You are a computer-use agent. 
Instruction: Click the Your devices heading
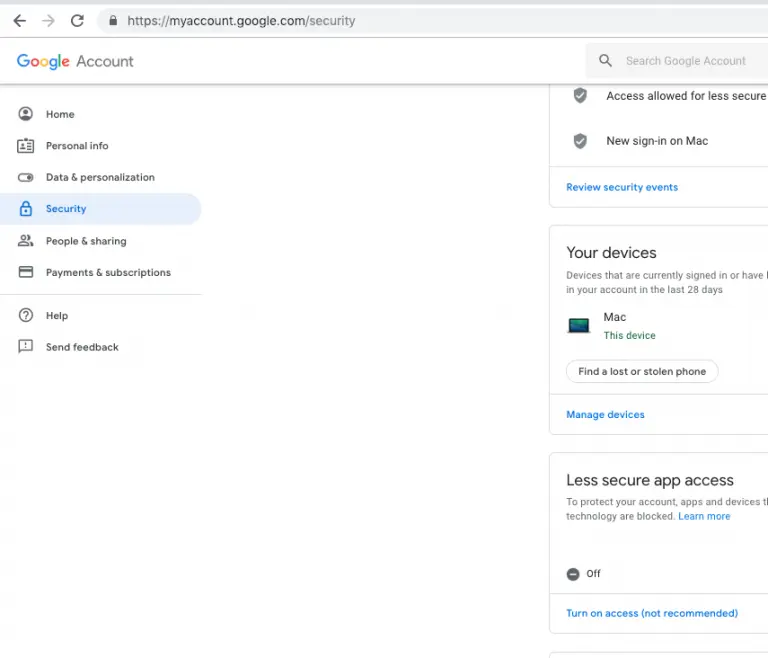[611, 252]
